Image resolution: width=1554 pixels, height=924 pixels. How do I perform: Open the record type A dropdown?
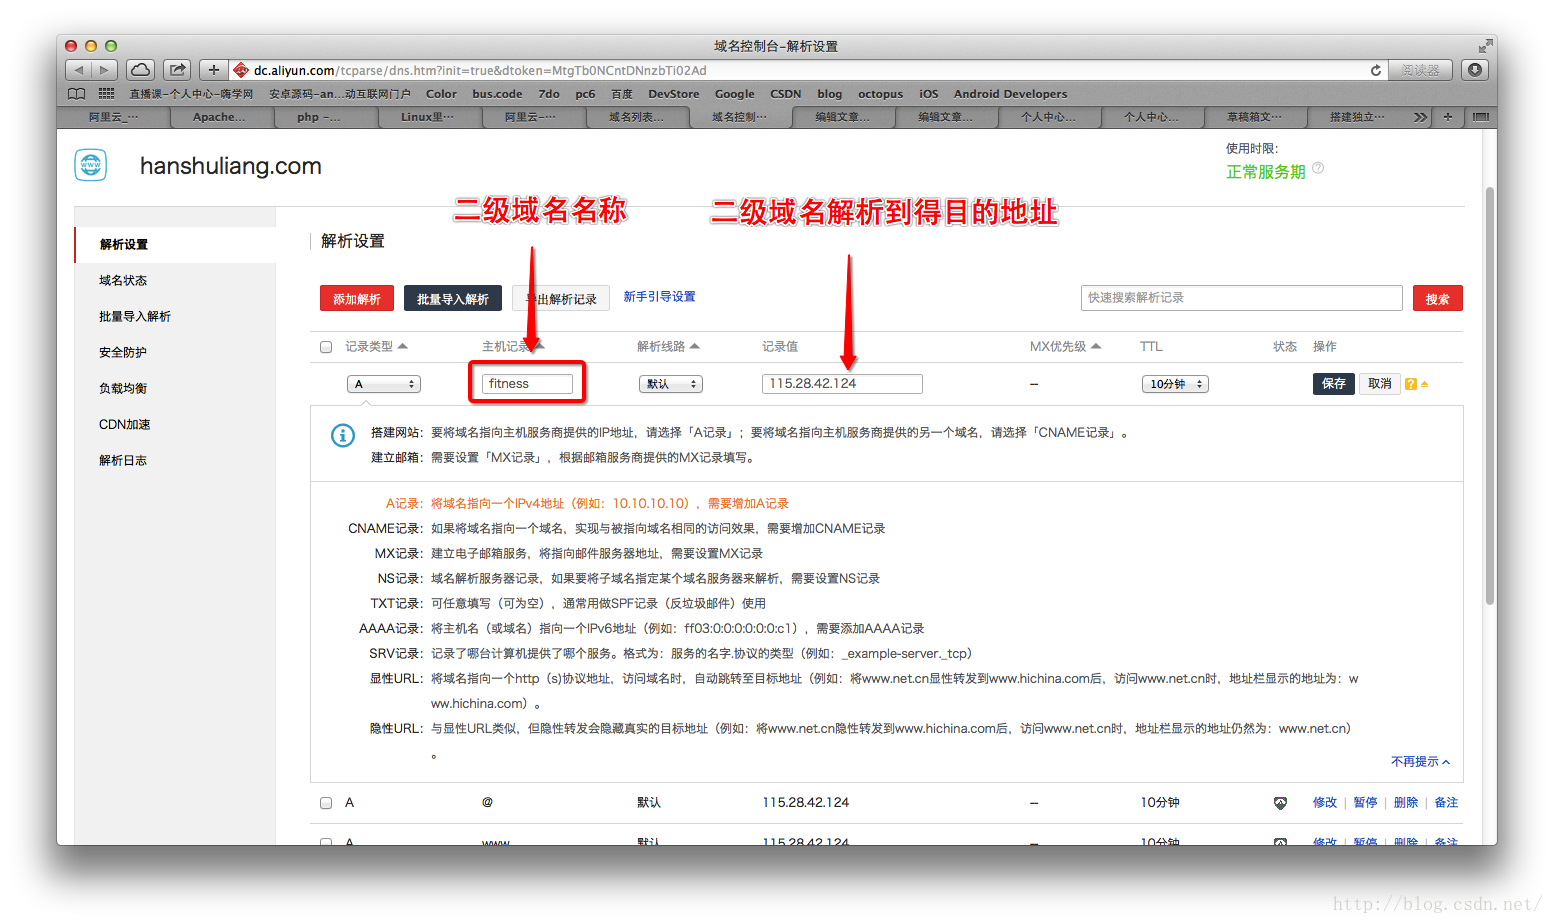pyautogui.click(x=384, y=384)
